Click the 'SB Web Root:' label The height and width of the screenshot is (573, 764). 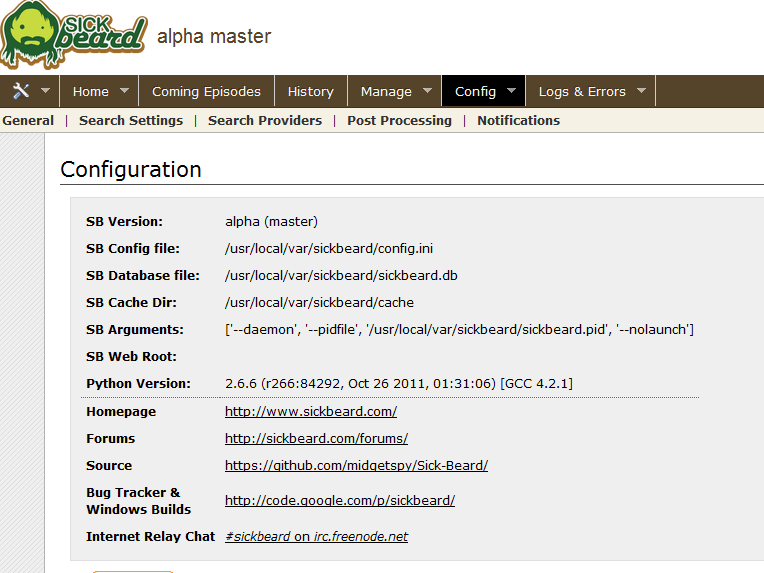coord(132,357)
